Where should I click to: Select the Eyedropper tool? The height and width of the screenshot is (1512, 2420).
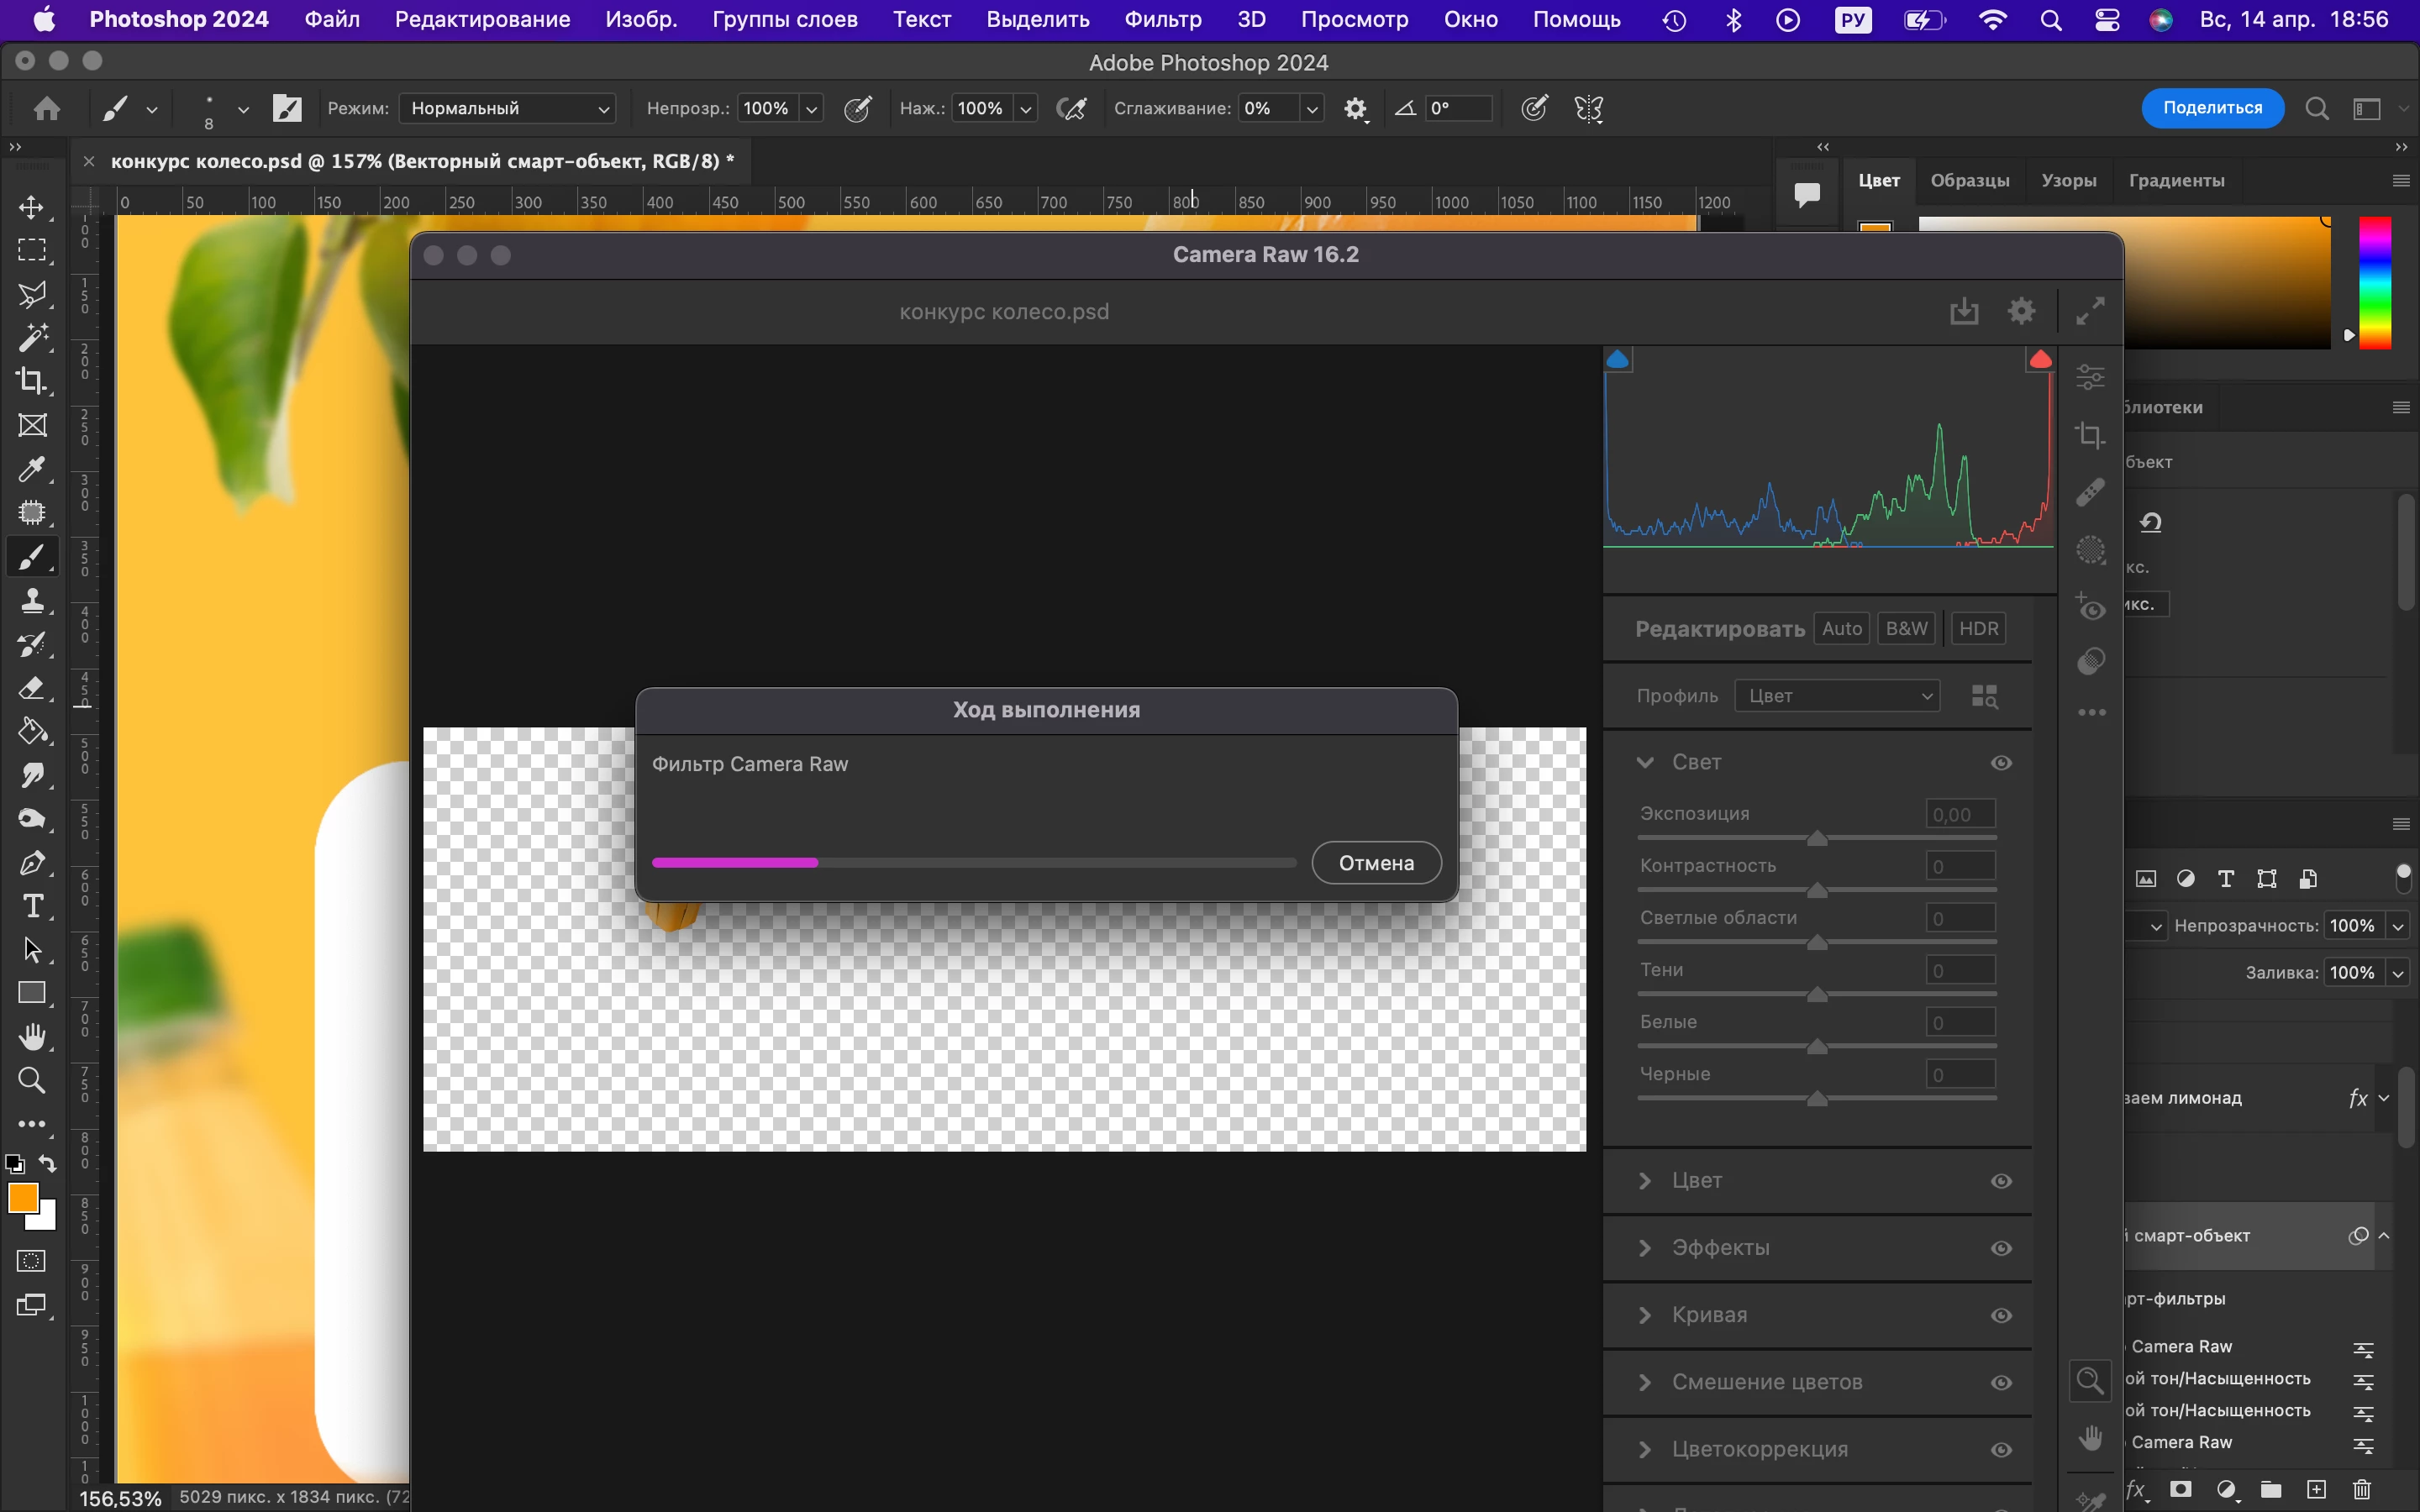point(32,469)
